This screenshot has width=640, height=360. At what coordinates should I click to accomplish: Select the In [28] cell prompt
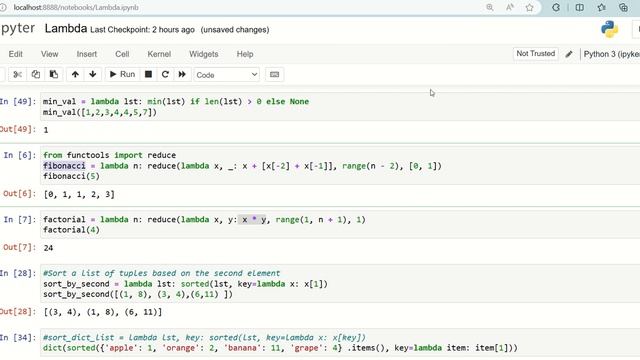click(x=18, y=273)
